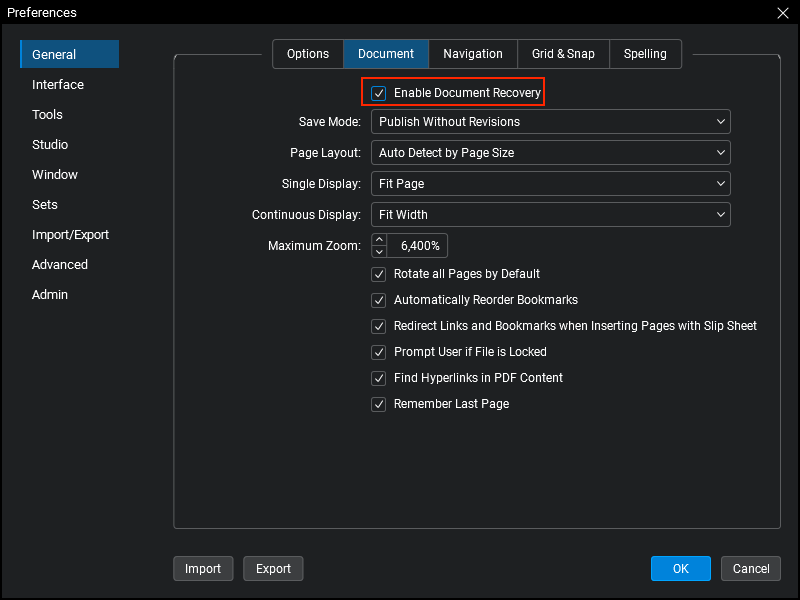
Task: Toggle Find Hyperlinks in PDF Content
Action: click(378, 378)
